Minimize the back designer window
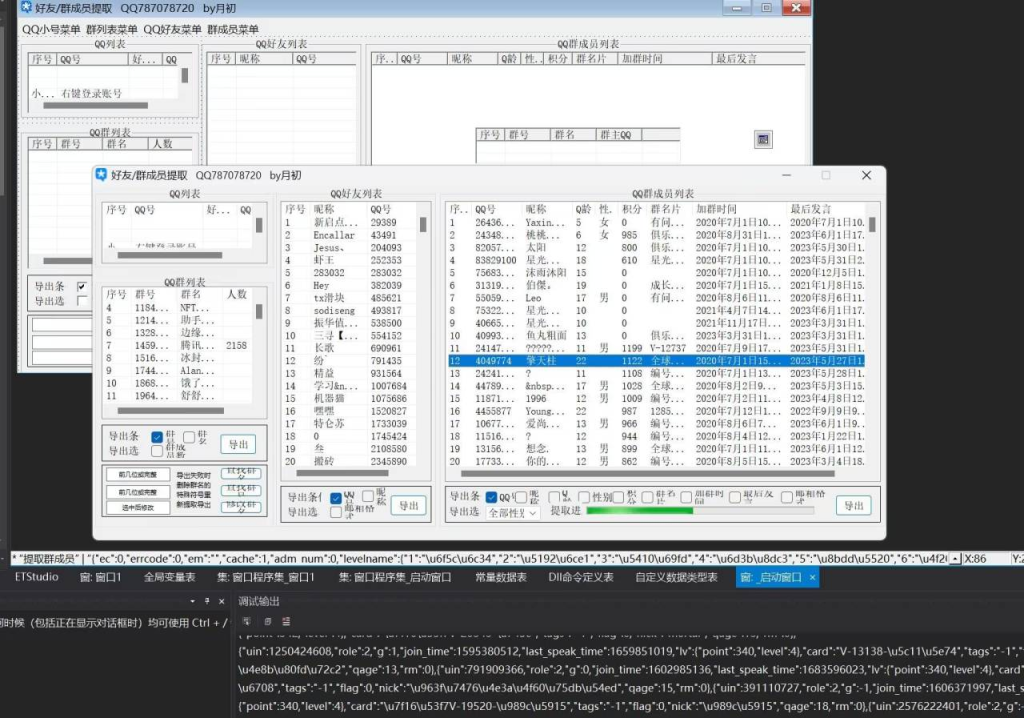Image resolution: width=1024 pixels, height=718 pixels. pyautogui.click(x=737, y=8)
